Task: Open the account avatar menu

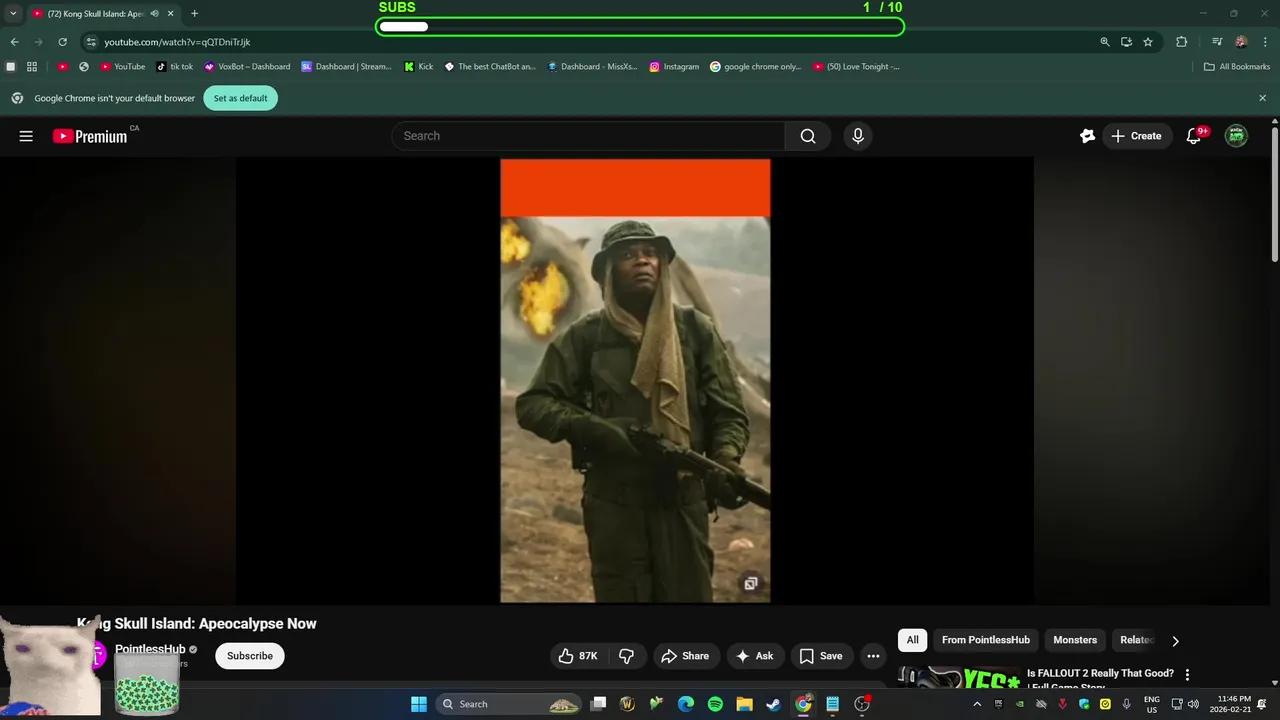Action: pos(1237,136)
